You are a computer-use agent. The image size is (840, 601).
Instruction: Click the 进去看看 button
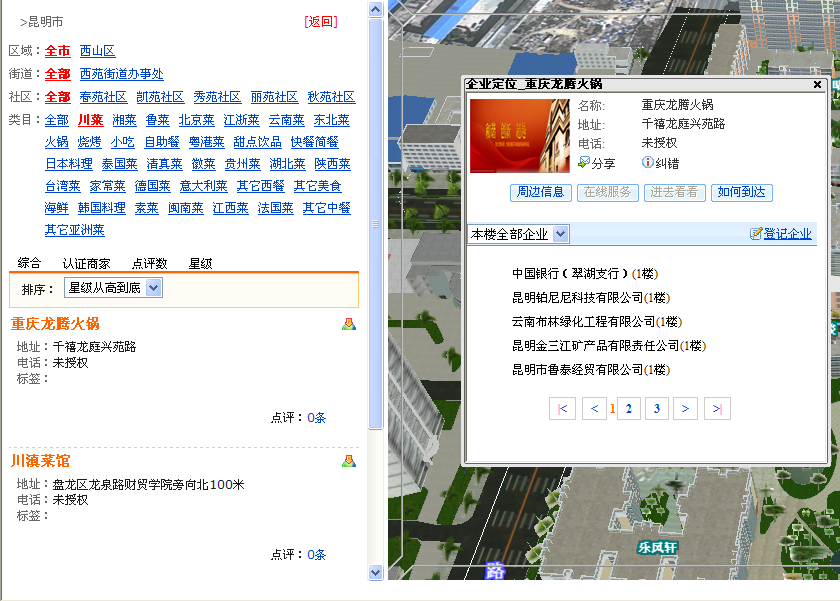point(674,192)
